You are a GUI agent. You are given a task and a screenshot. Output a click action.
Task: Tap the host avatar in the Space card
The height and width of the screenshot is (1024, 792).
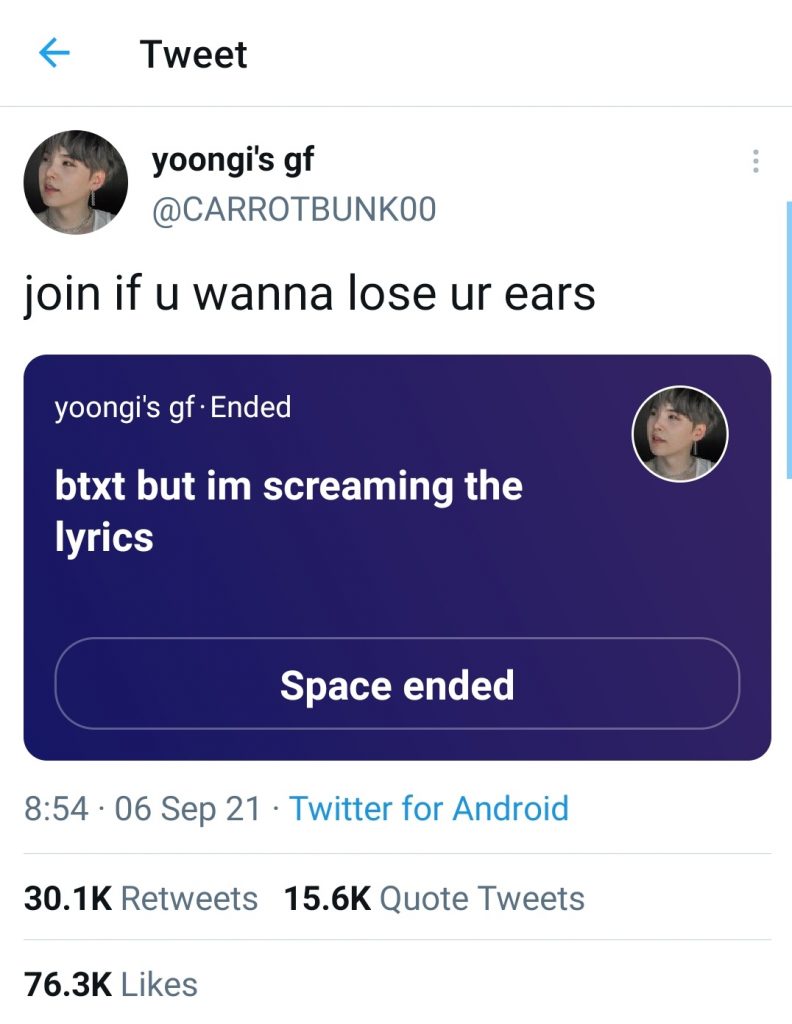680,434
